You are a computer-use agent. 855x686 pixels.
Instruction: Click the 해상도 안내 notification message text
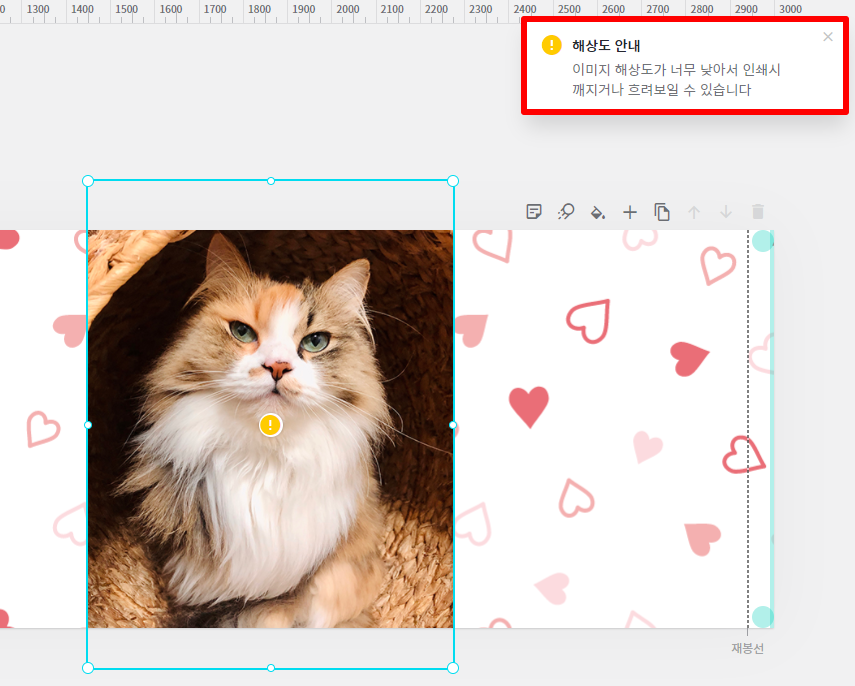(675, 80)
